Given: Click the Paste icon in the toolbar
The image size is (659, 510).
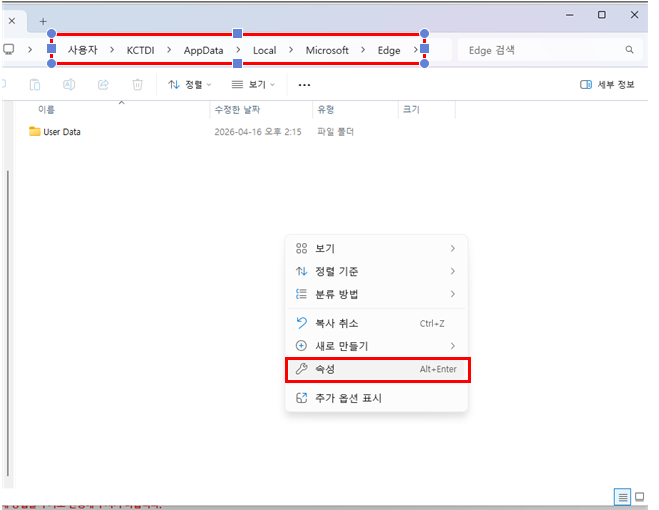Looking at the screenshot, I should 35,85.
